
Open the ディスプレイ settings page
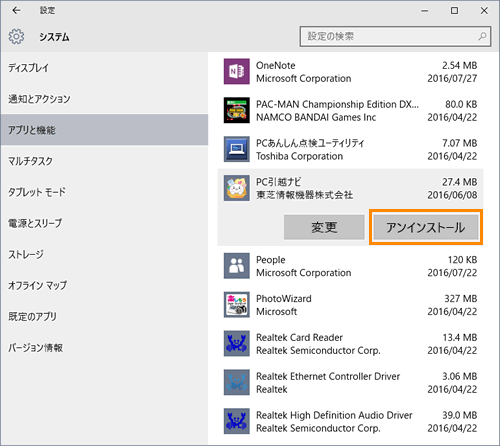coord(104,68)
